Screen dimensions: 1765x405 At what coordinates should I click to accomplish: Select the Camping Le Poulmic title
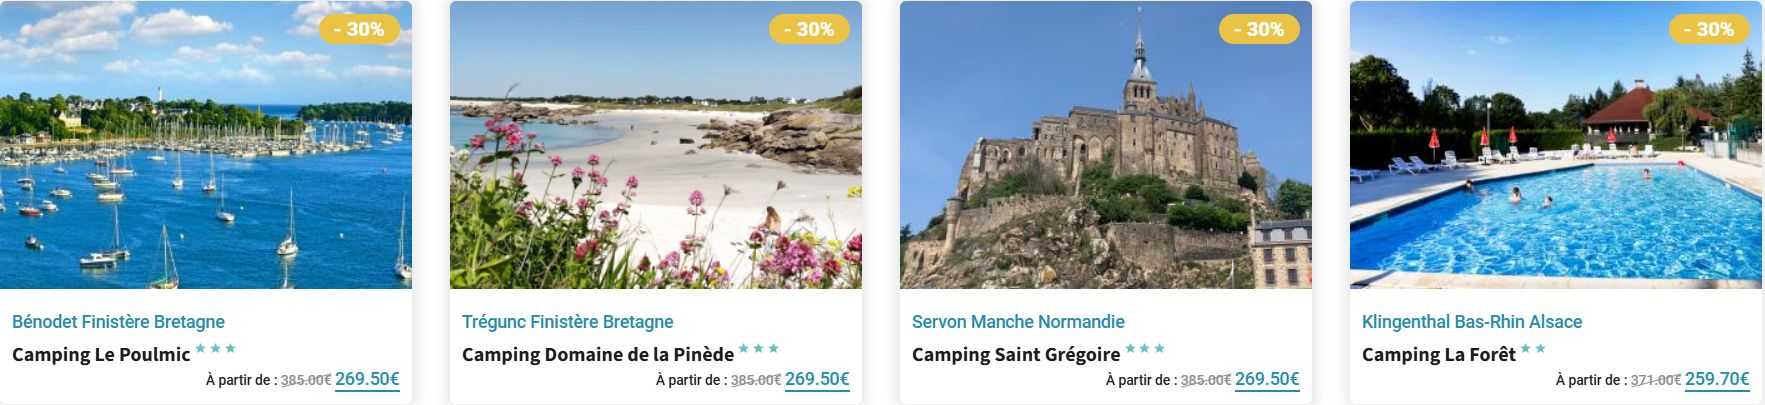[101, 355]
